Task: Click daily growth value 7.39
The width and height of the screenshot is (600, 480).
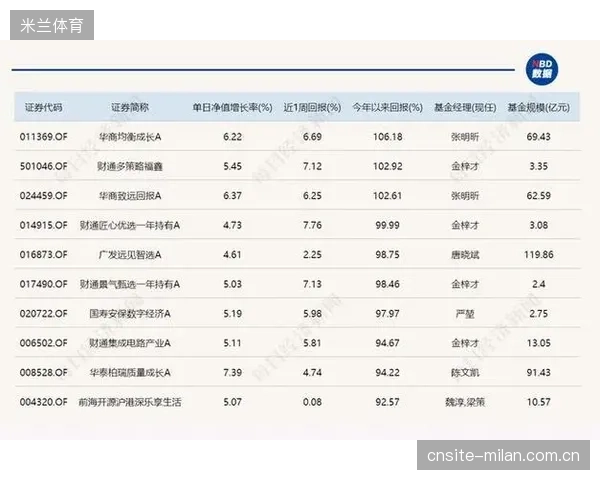Action: [x=232, y=372]
